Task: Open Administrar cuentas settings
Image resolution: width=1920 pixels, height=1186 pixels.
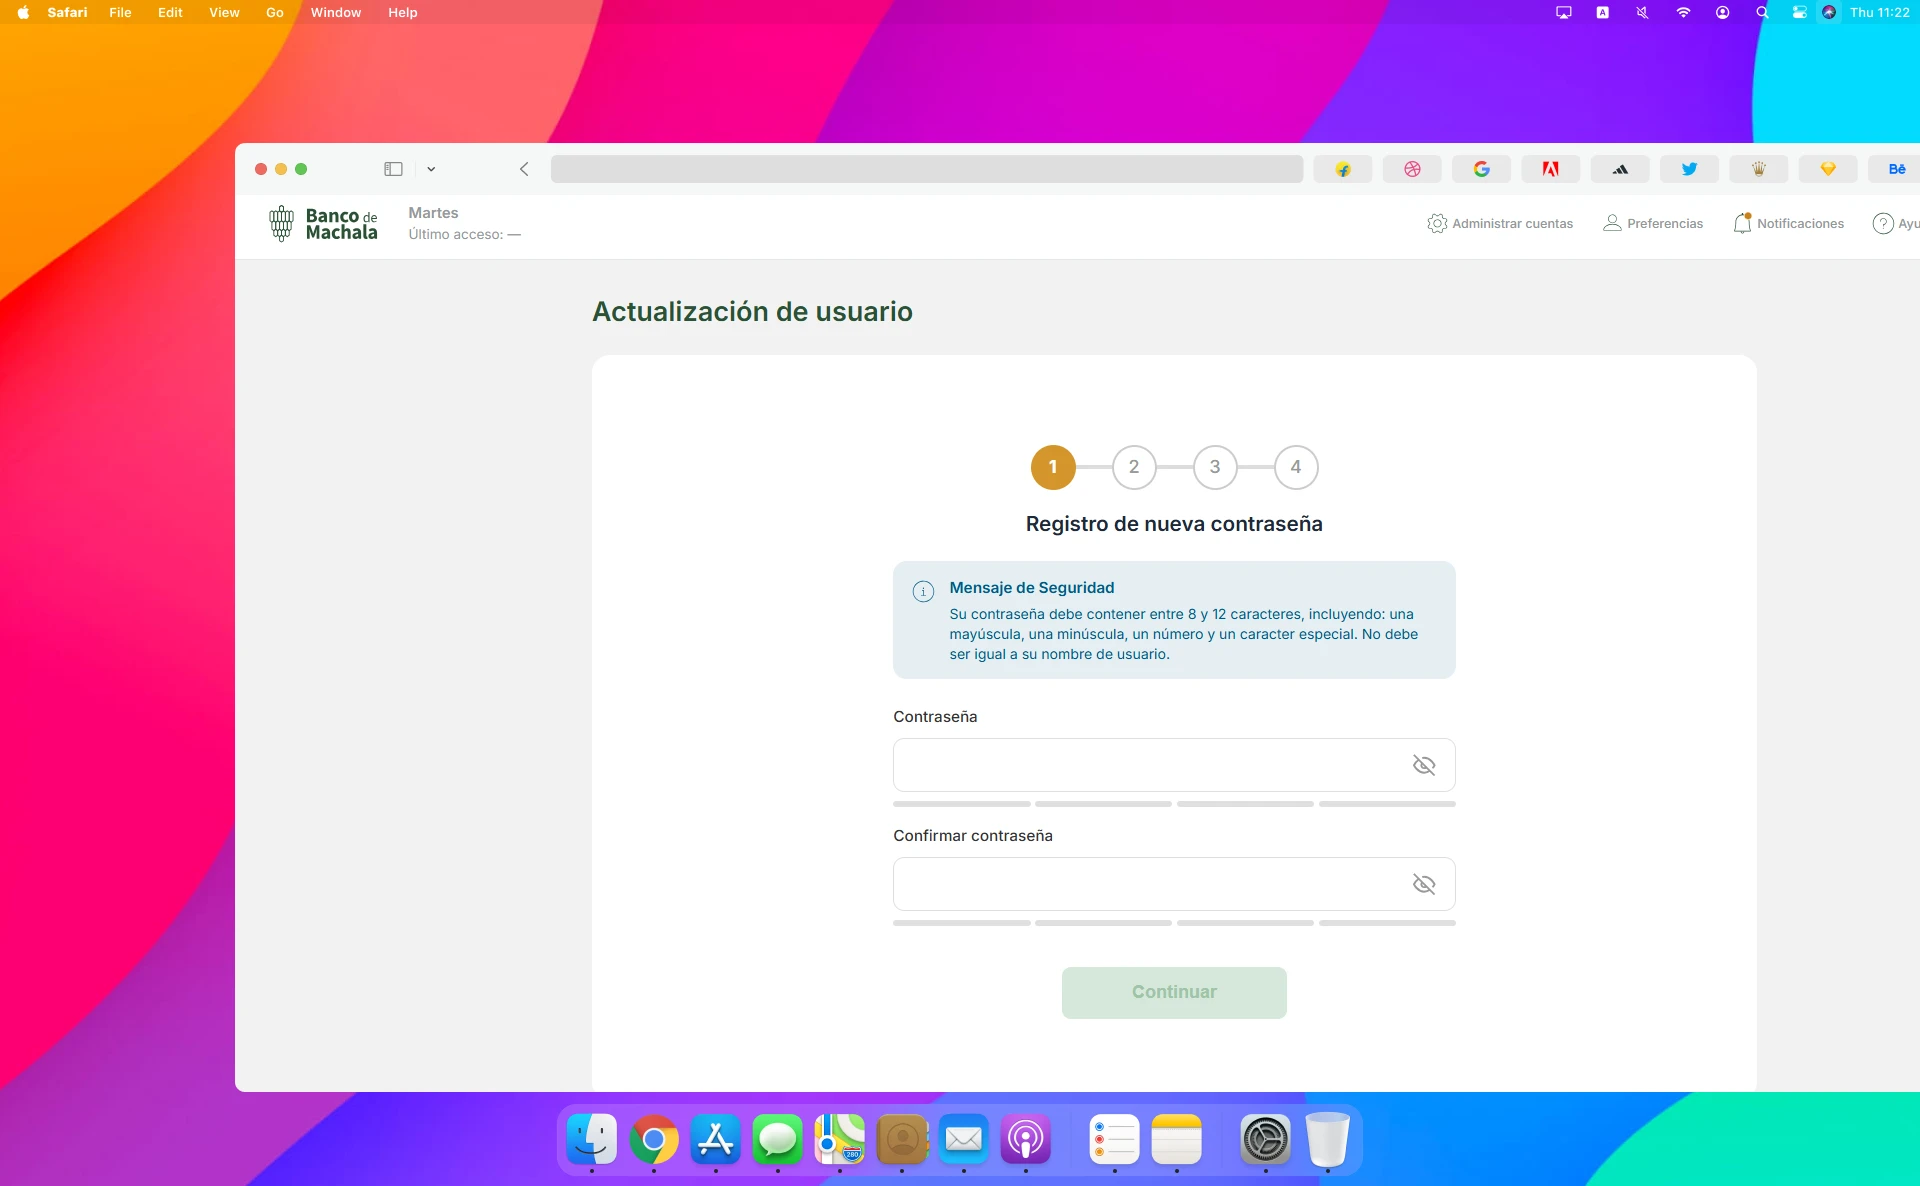Action: point(1500,223)
